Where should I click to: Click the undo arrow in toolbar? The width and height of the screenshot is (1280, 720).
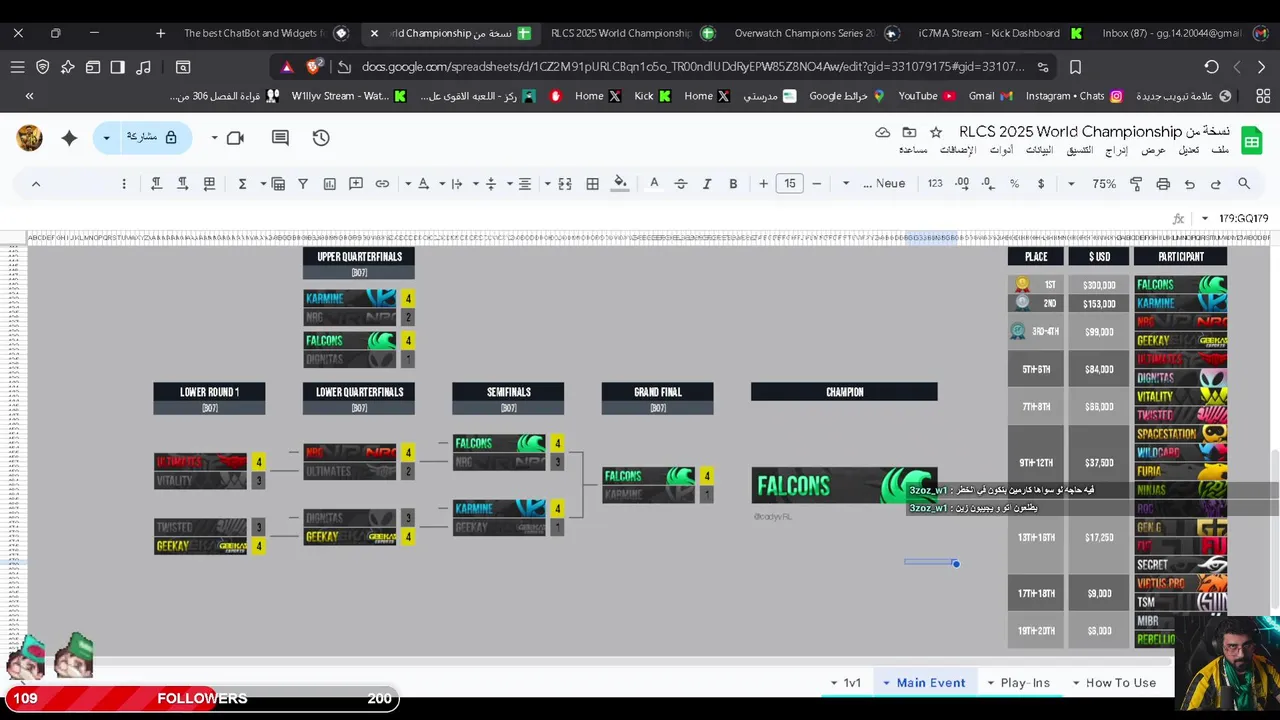(x=1189, y=184)
